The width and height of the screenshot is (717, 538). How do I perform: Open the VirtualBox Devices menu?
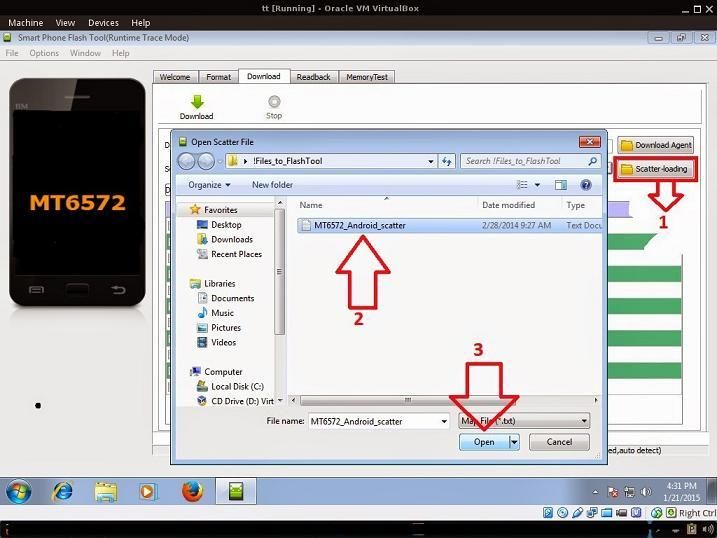pos(103,22)
